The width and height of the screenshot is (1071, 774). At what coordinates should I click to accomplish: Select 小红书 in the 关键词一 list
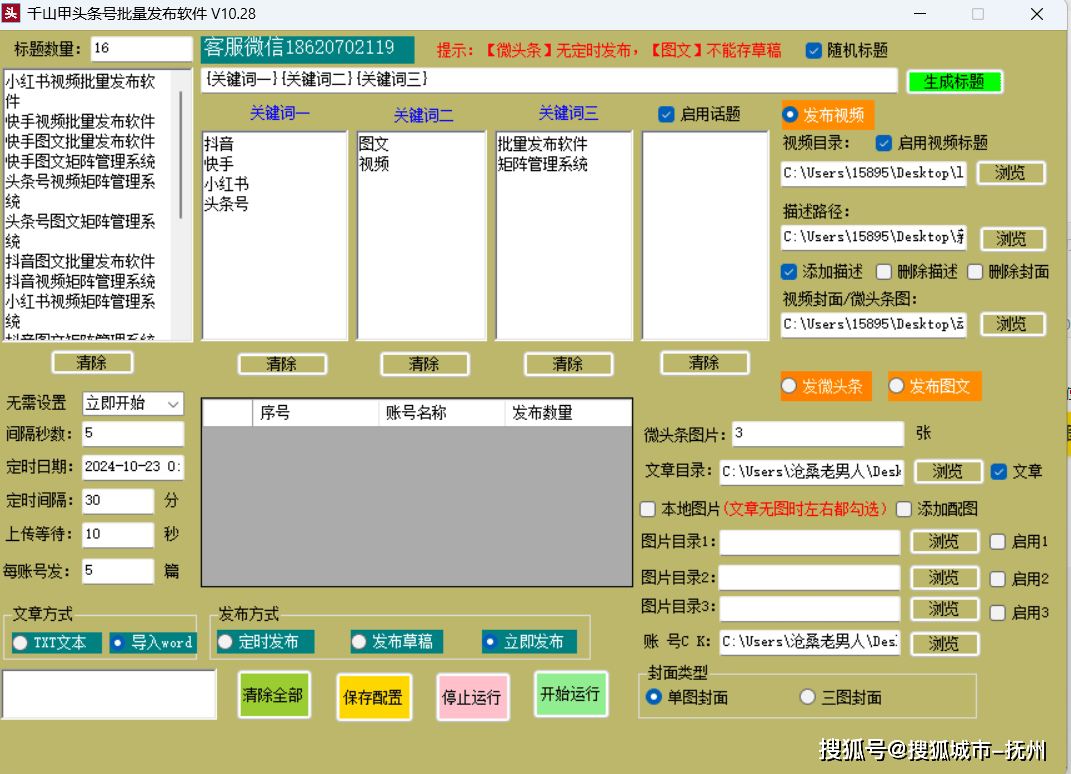click(x=226, y=184)
